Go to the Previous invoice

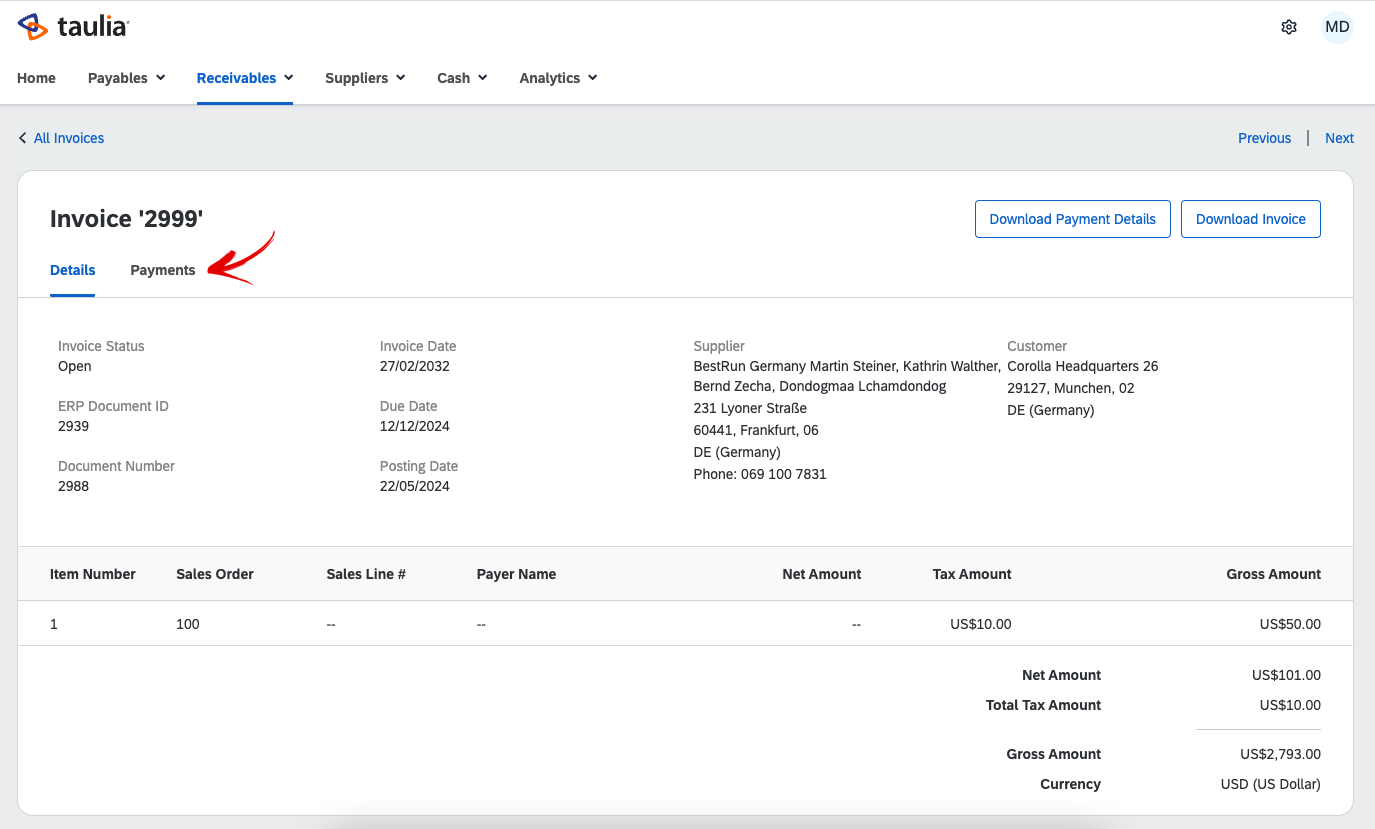1264,138
